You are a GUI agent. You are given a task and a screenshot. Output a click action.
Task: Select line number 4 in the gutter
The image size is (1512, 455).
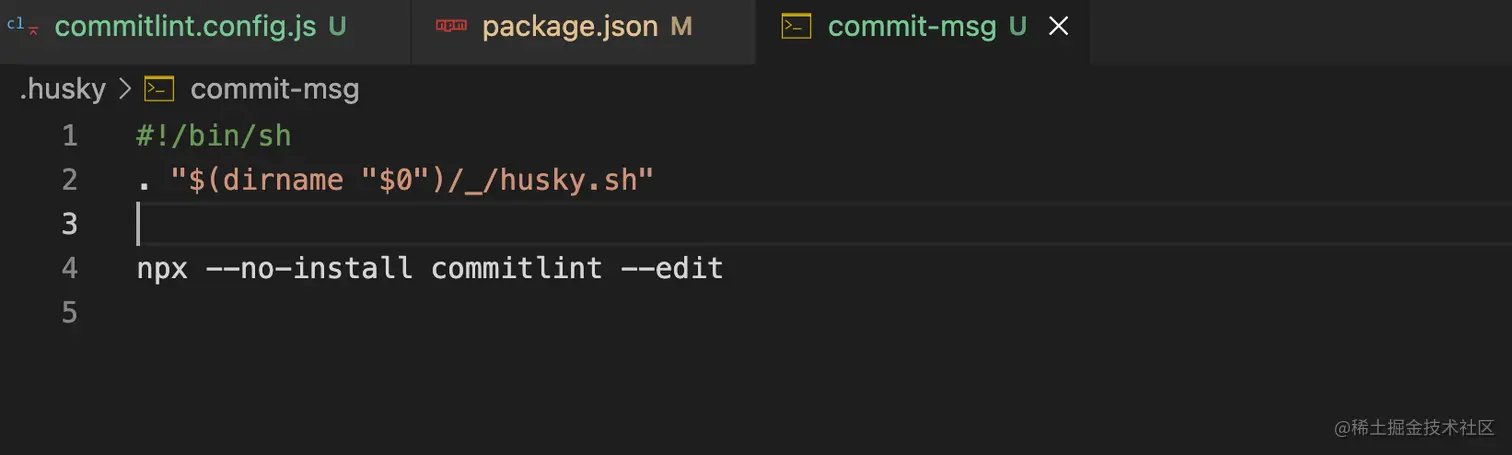[69, 268]
